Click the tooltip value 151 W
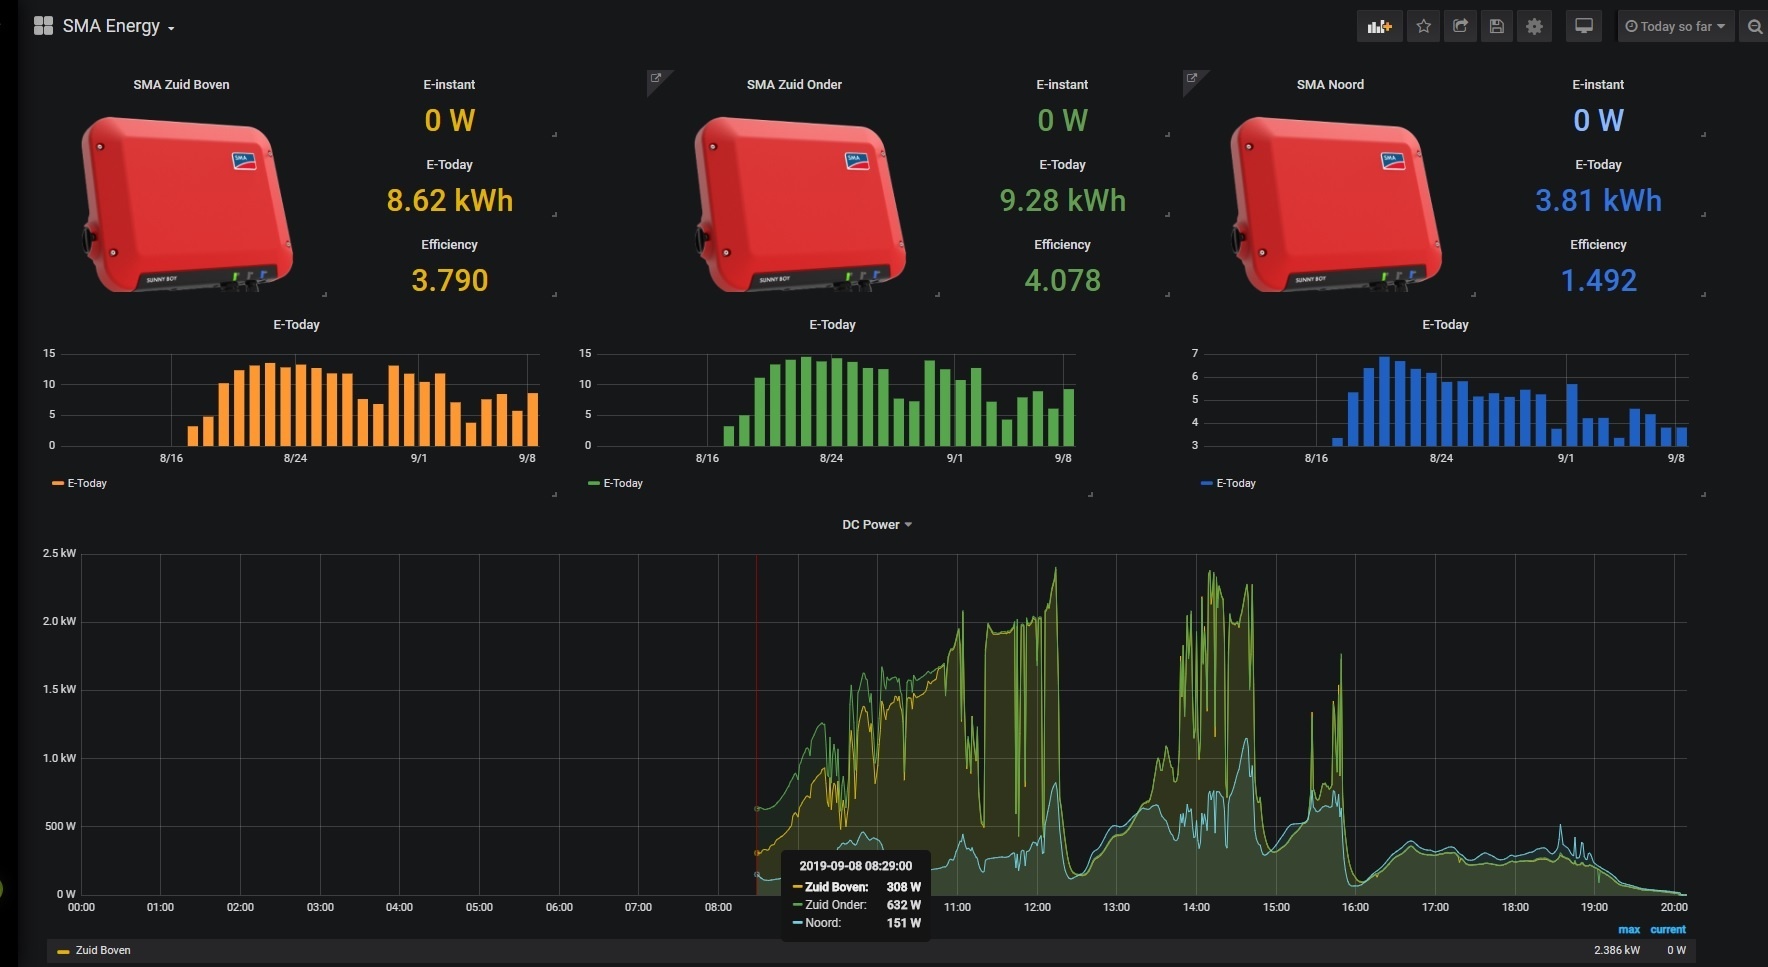 tap(904, 923)
